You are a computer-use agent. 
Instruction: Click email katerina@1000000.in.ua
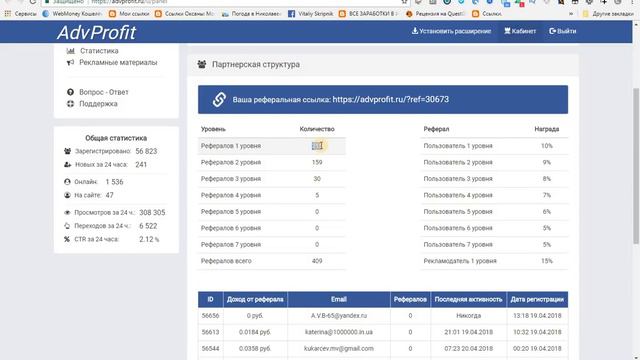(x=339, y=332)
